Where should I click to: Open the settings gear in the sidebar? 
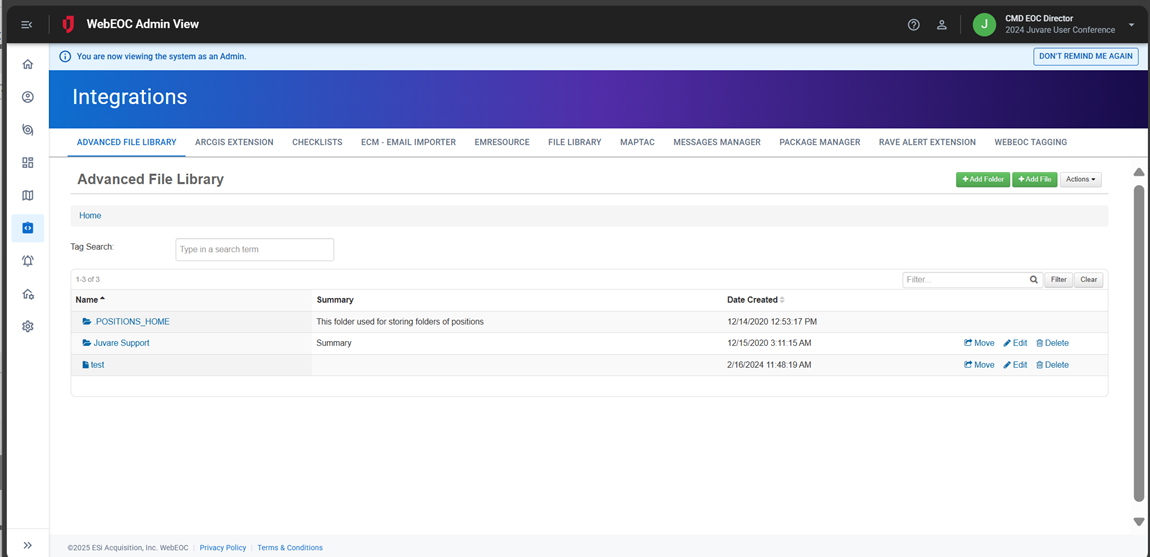click(x=28, y=326)
